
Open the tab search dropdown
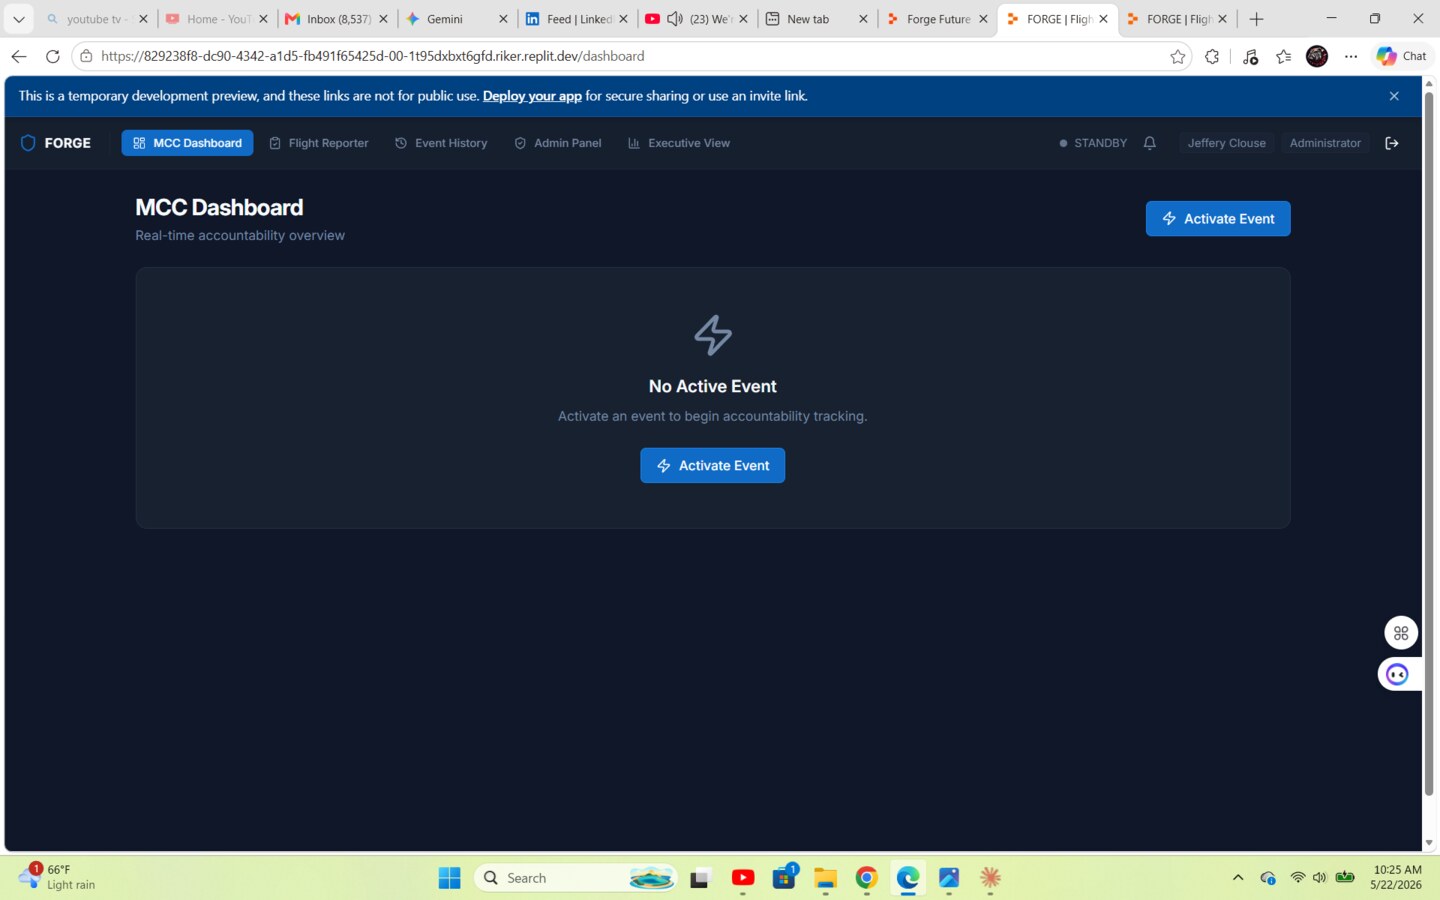pyautogui.click(x=18, y=19)
